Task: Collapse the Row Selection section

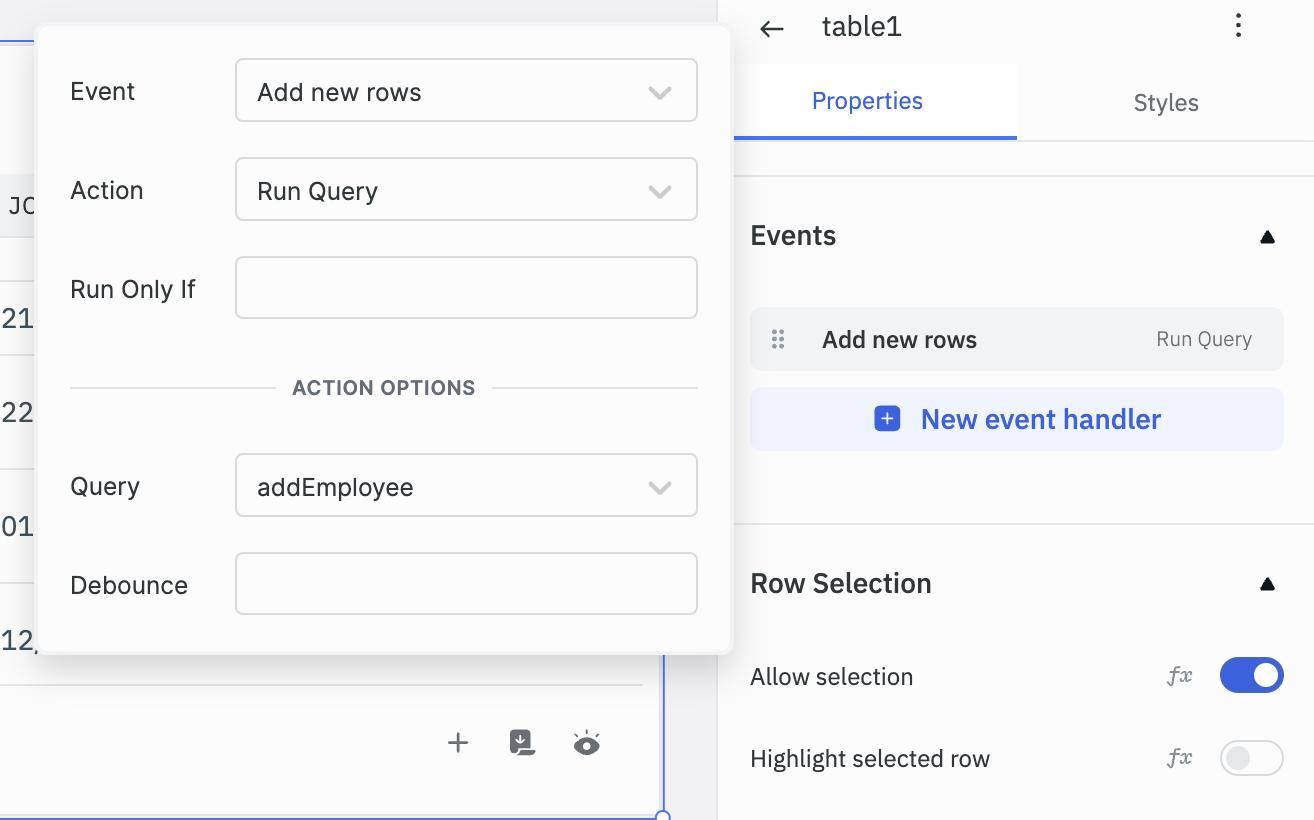Action: click(1267, 584)
